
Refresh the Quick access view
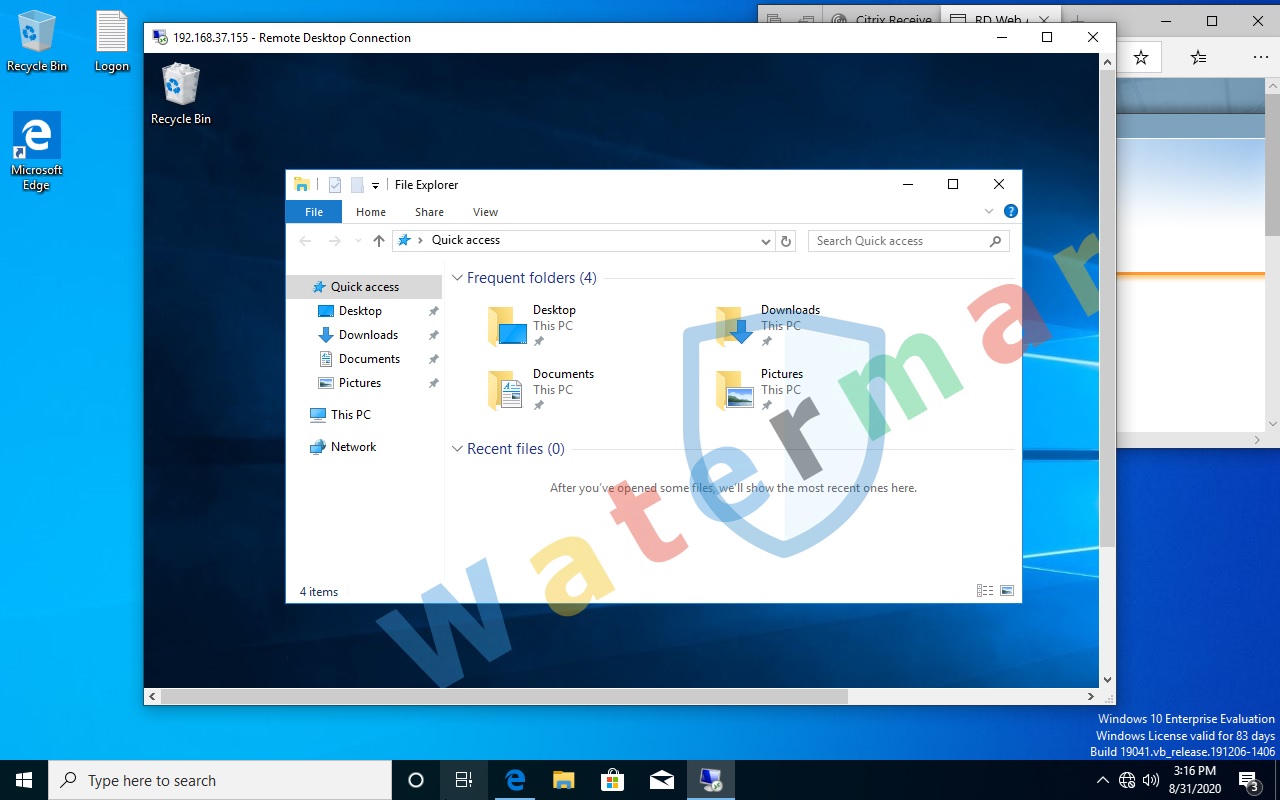(x=785, y=241)
